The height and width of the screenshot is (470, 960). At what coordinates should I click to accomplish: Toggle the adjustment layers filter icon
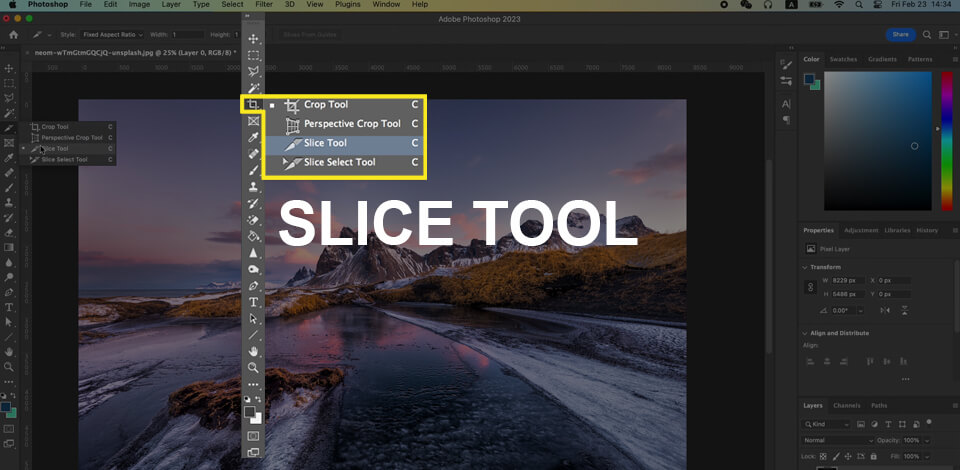tap(874, 424)
